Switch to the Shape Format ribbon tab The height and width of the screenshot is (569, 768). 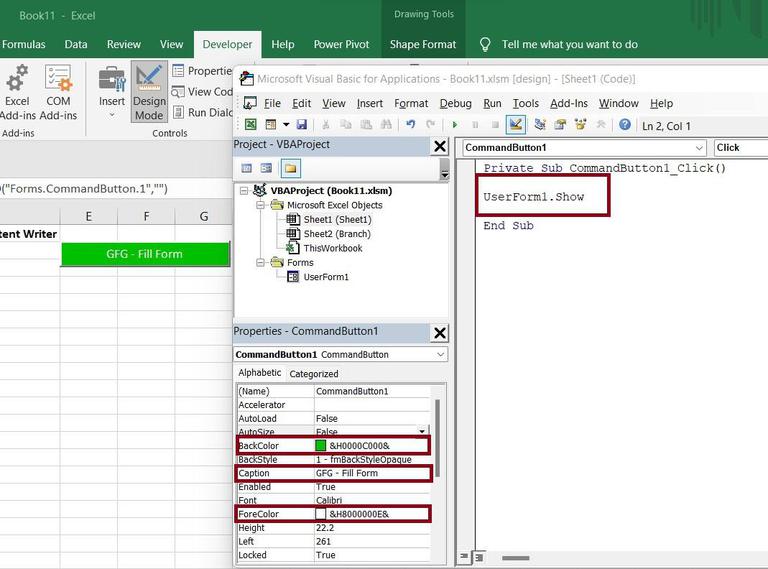(x=423, y=45)
